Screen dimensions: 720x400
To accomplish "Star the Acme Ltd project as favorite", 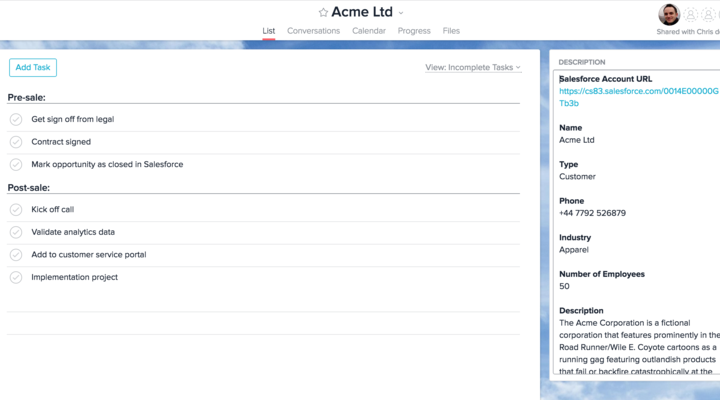I will [x=323, y=12].
